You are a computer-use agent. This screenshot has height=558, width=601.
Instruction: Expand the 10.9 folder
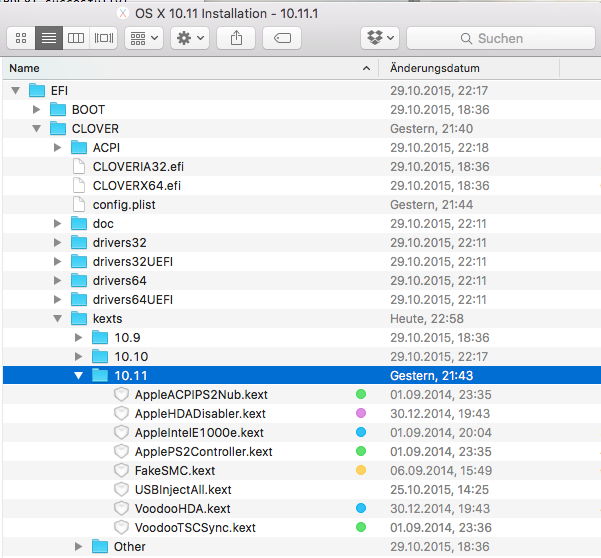tap(79, 338)
